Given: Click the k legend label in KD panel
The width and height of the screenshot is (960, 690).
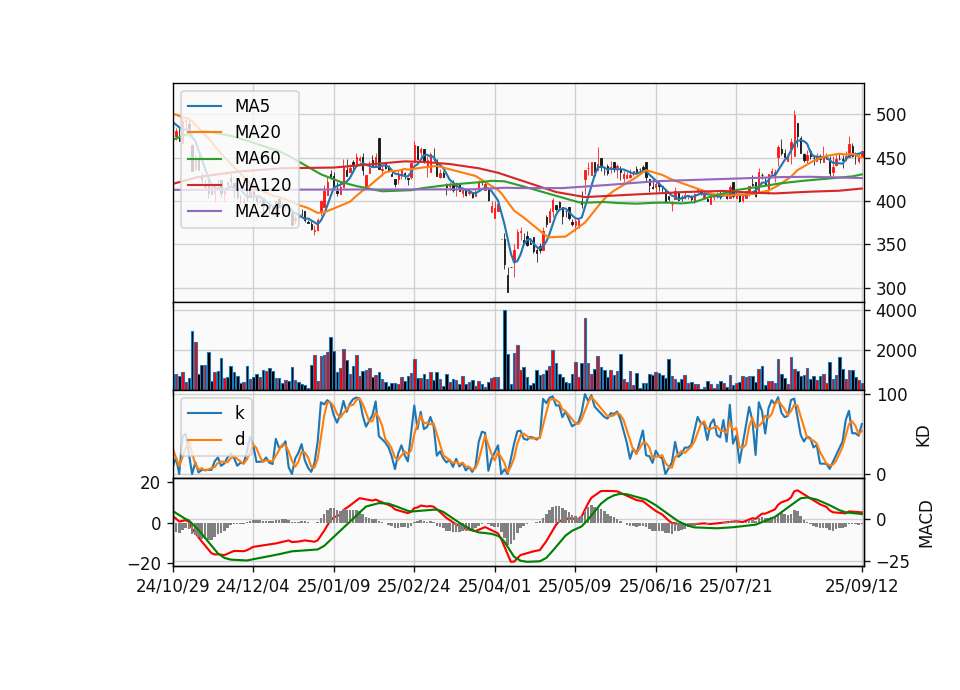Looking at the screenshot, I should coord(239,413).
